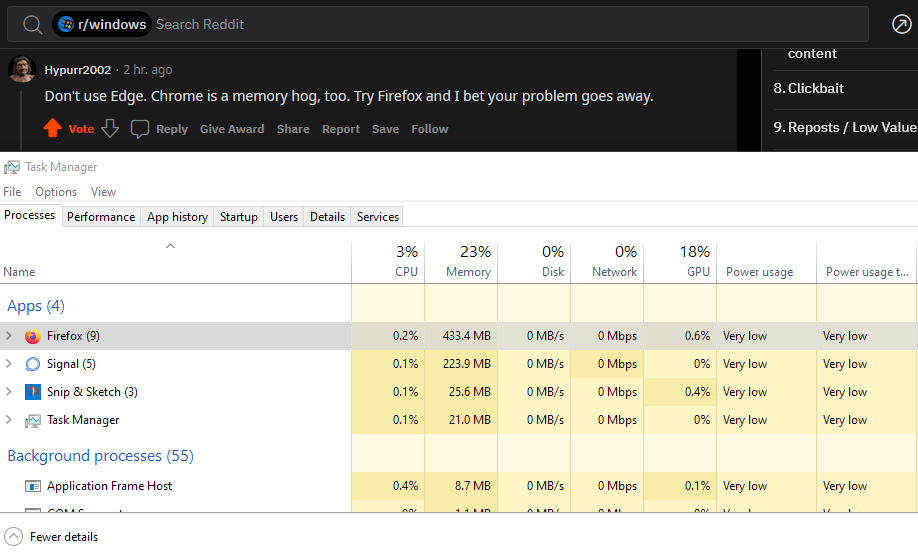Click the Signal app icon

[32, 364]
